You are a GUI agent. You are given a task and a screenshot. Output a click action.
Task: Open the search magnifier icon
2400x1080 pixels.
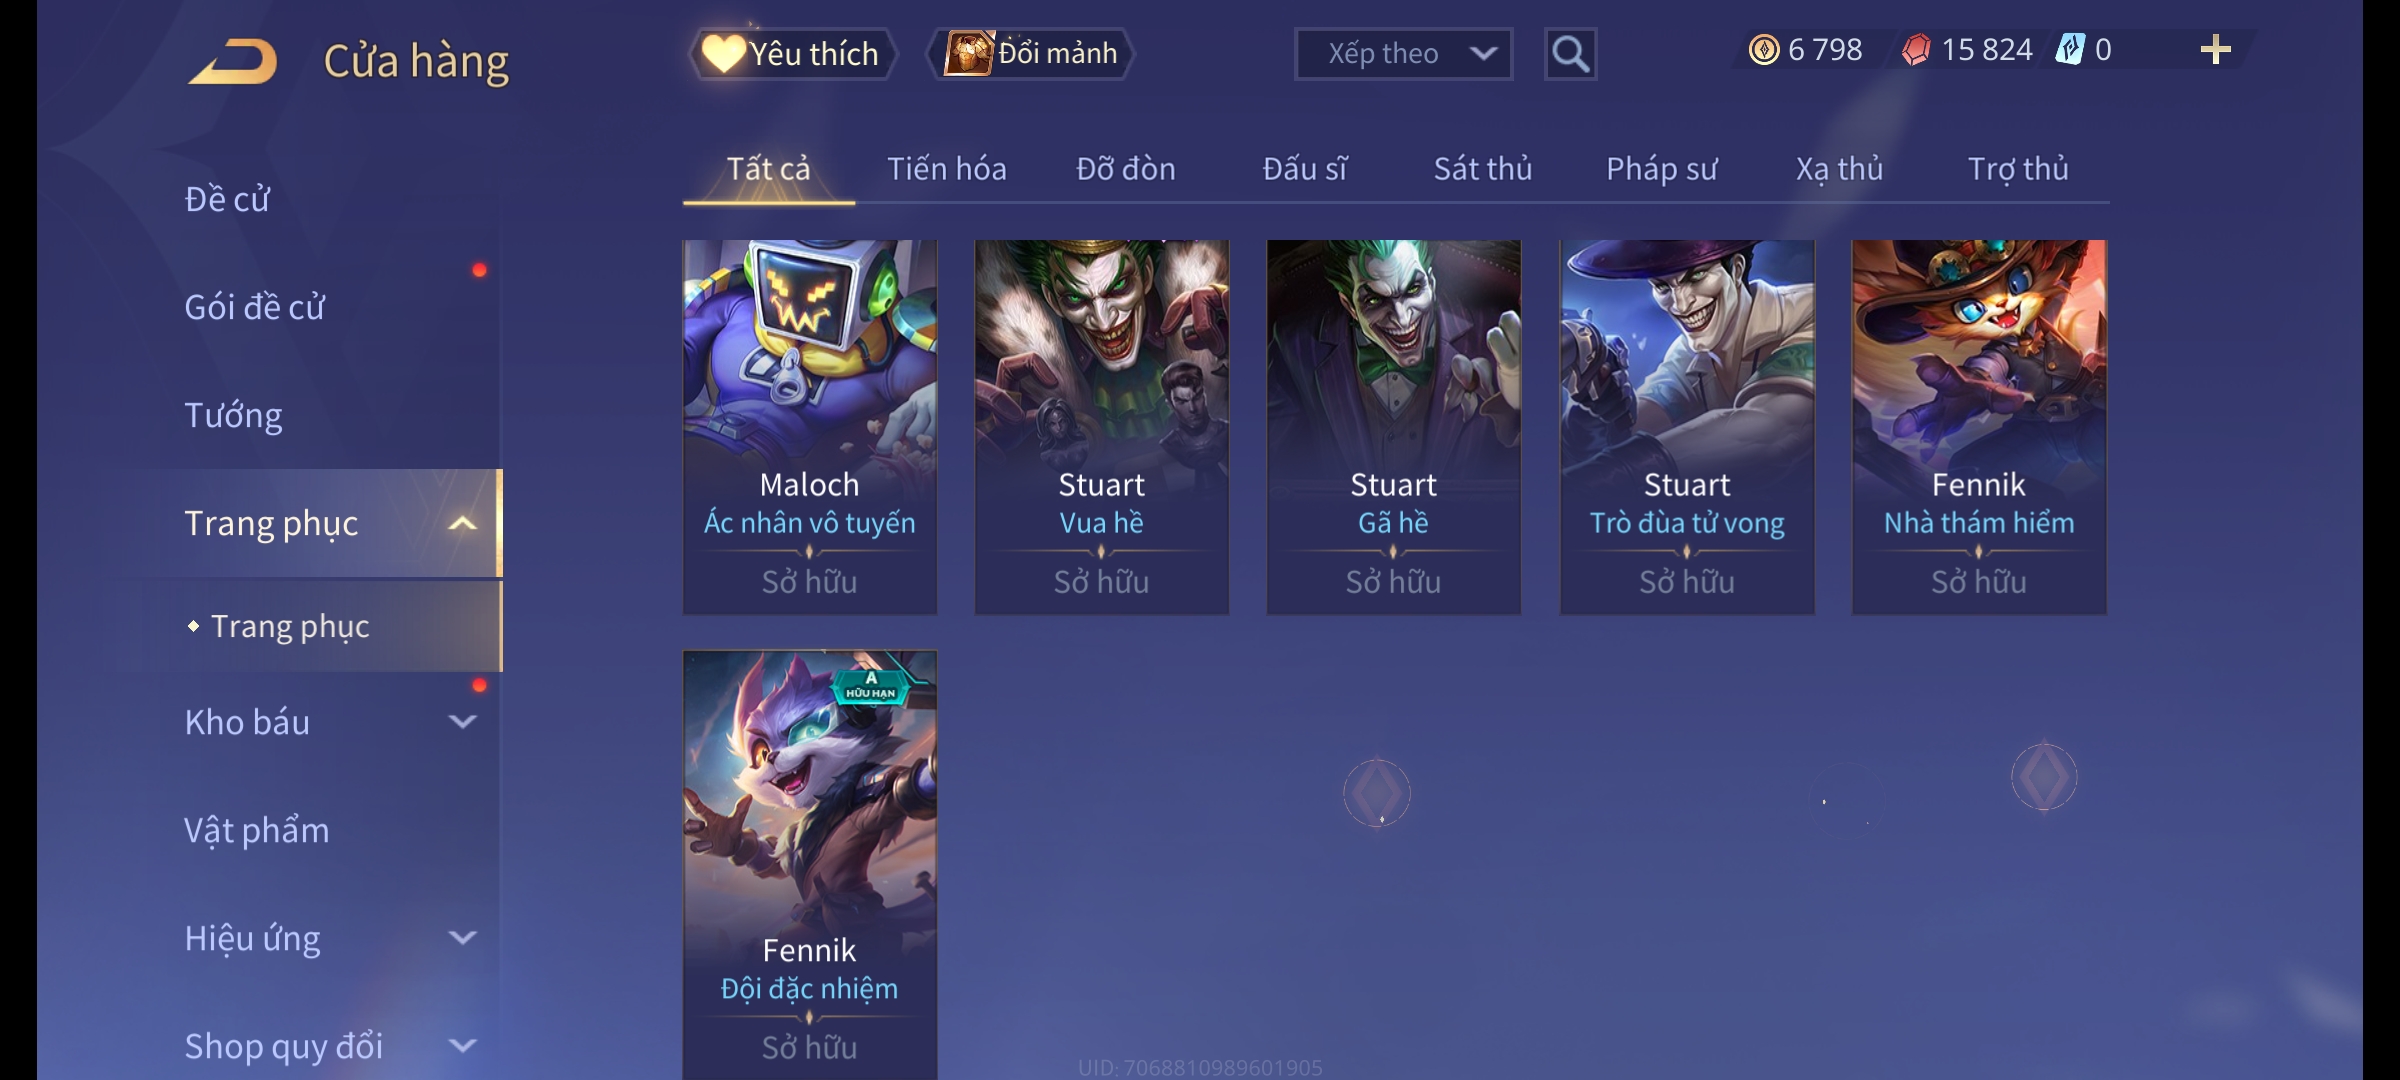click(x=1570, y=54)
